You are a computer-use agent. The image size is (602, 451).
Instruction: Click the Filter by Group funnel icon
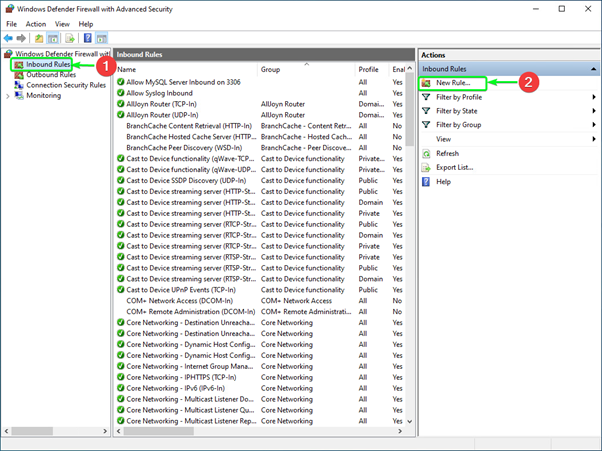coord(426,125)
